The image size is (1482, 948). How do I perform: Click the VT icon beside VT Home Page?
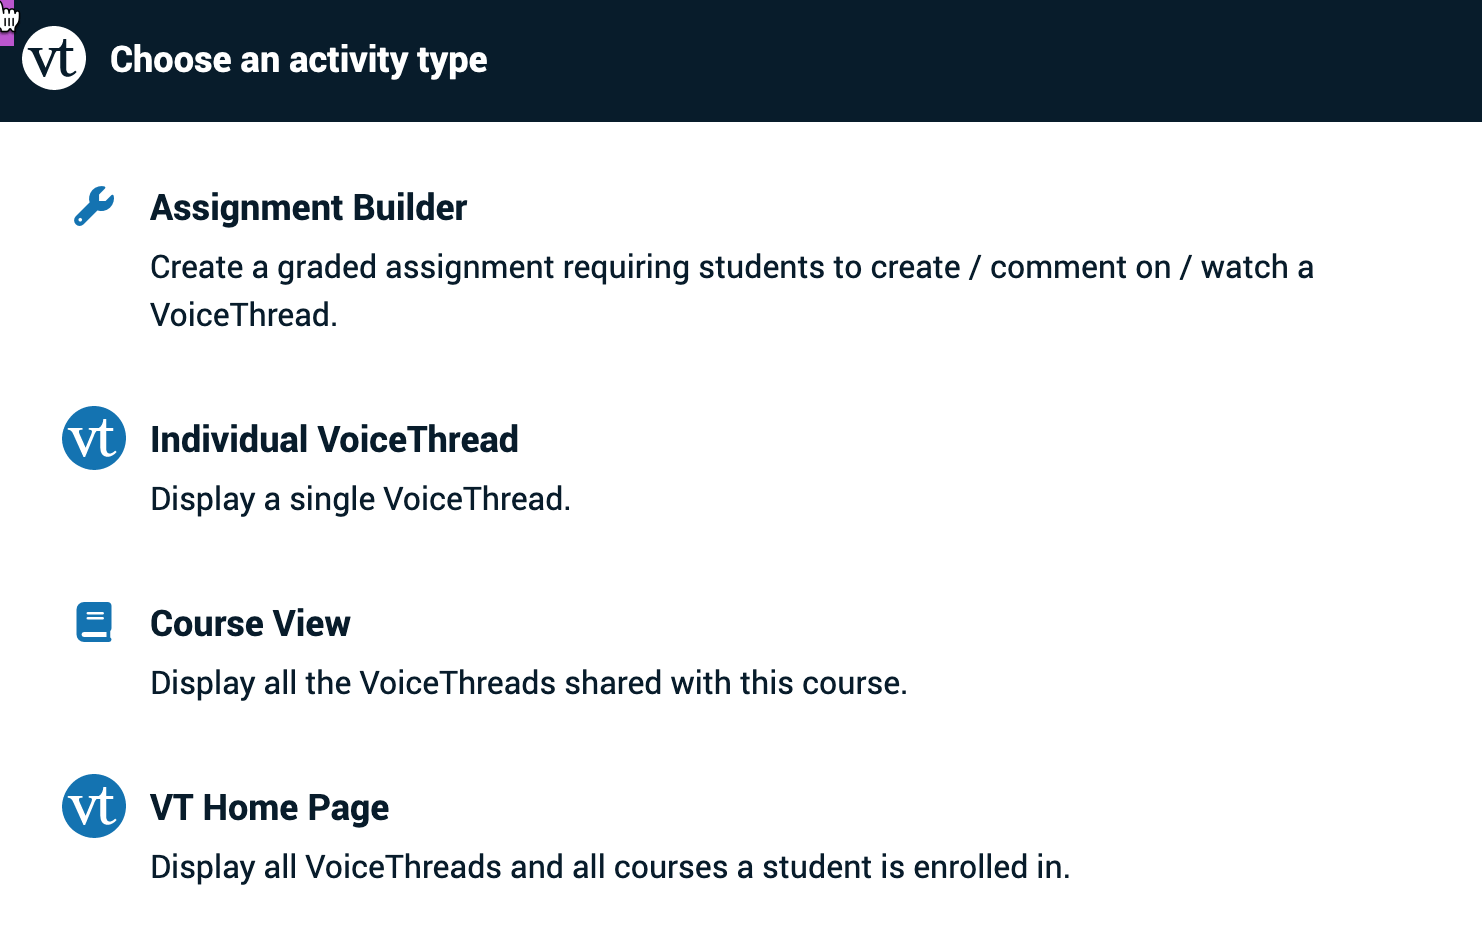pos(94,806)
